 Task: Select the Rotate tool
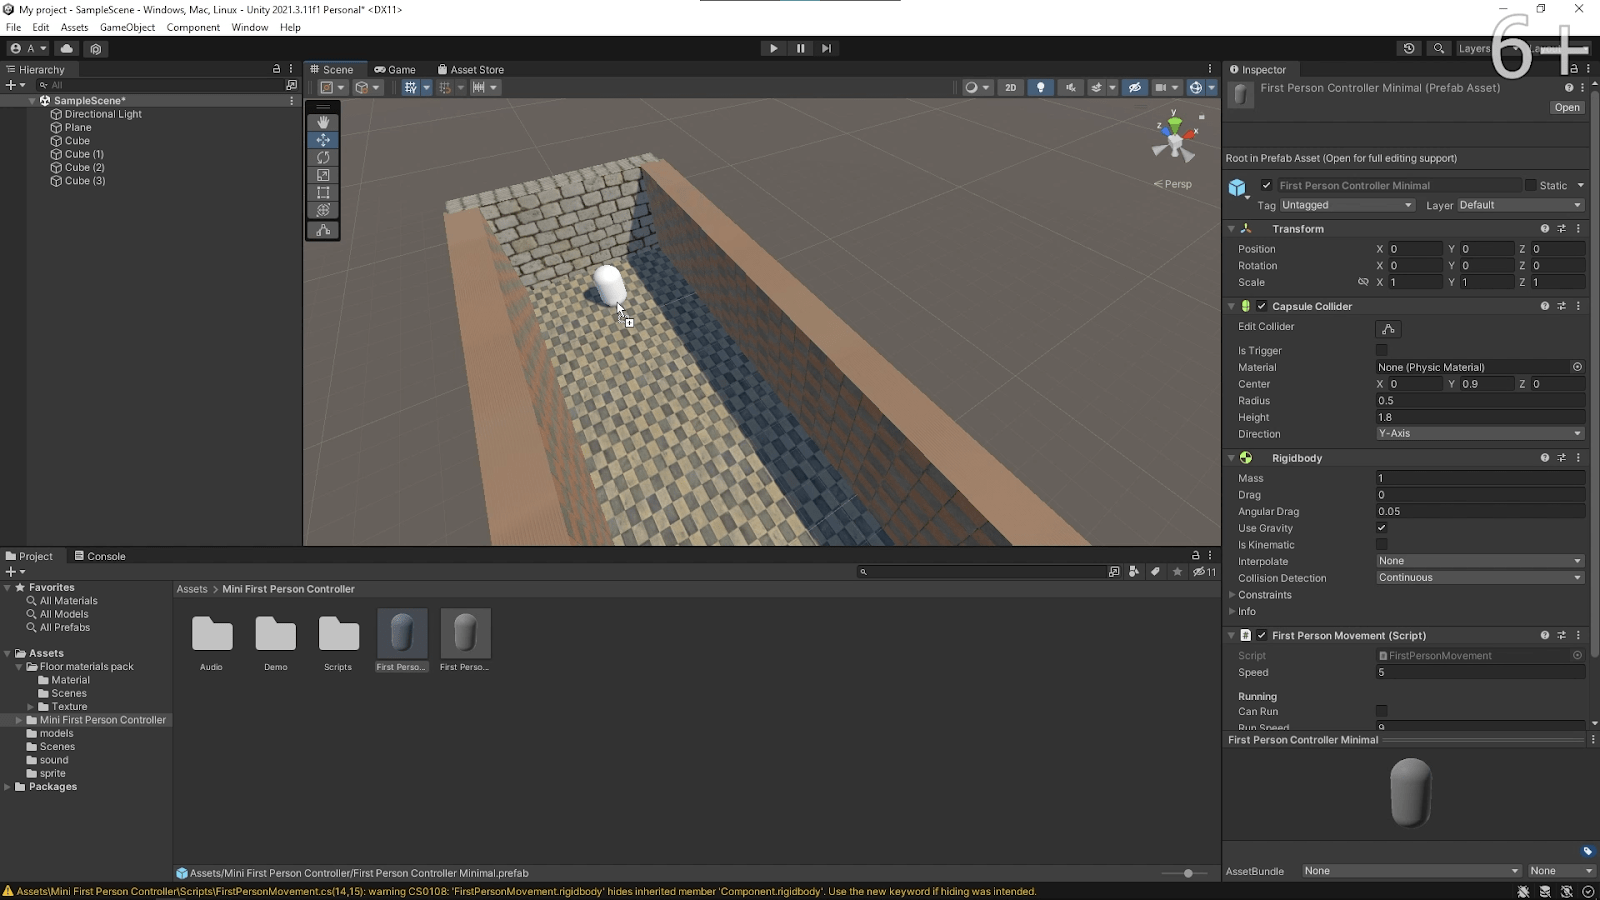pos(323,157)
